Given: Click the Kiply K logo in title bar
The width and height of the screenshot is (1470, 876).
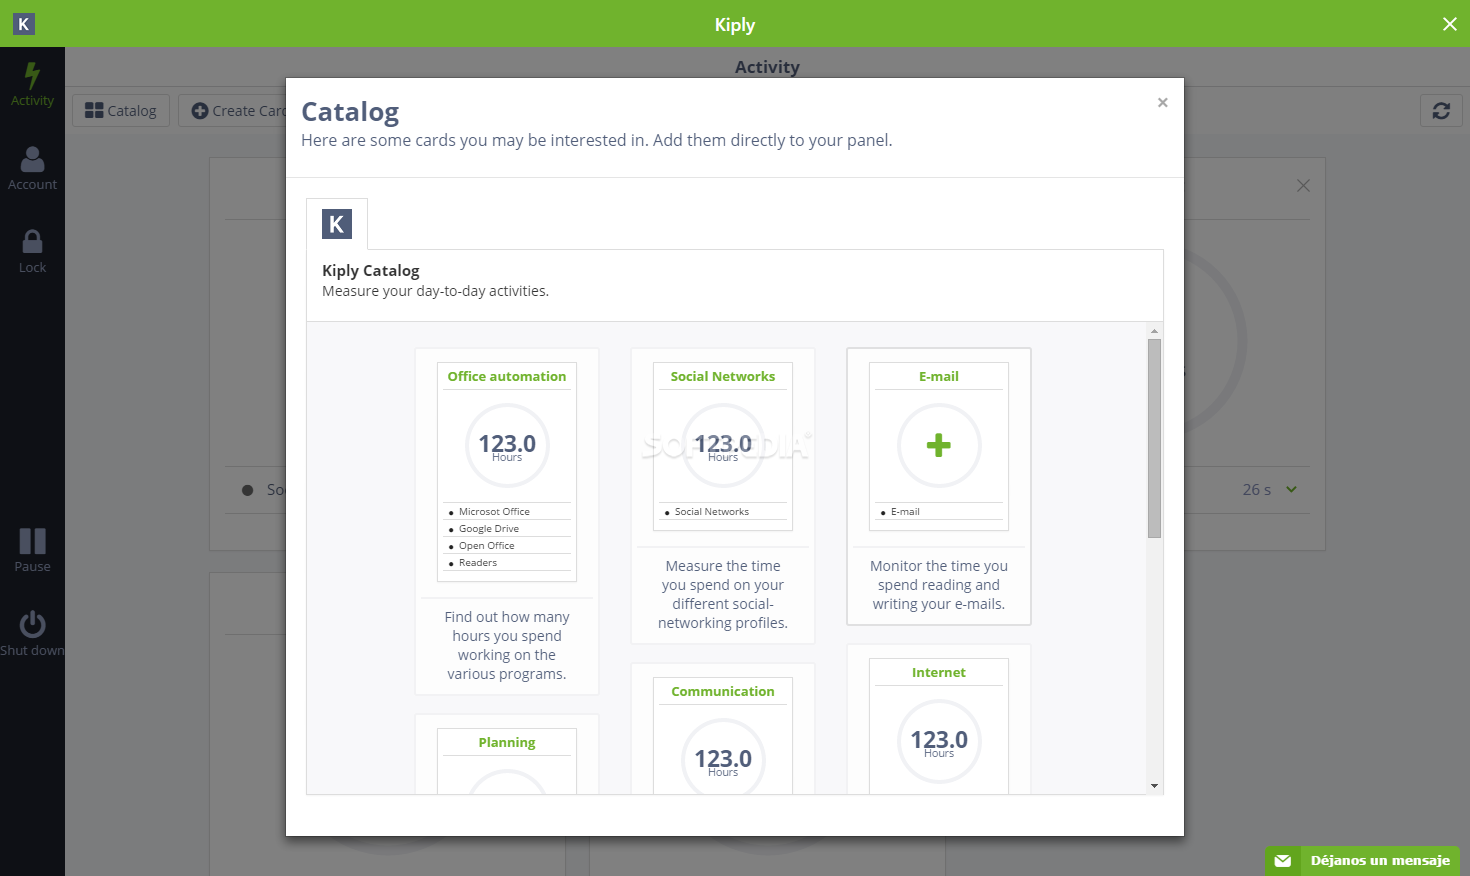Looking at the screenshot, I should (x=23, y=24).
